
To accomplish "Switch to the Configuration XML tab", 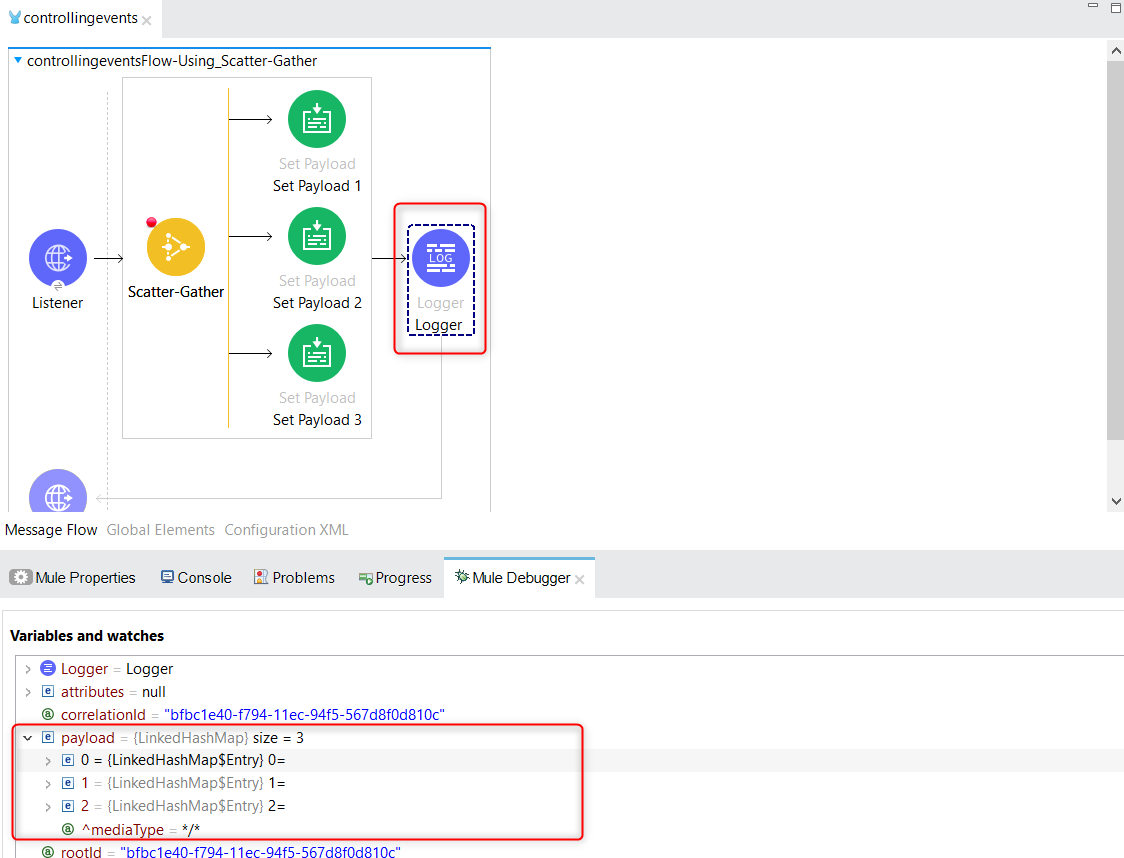I will point(285,530).
